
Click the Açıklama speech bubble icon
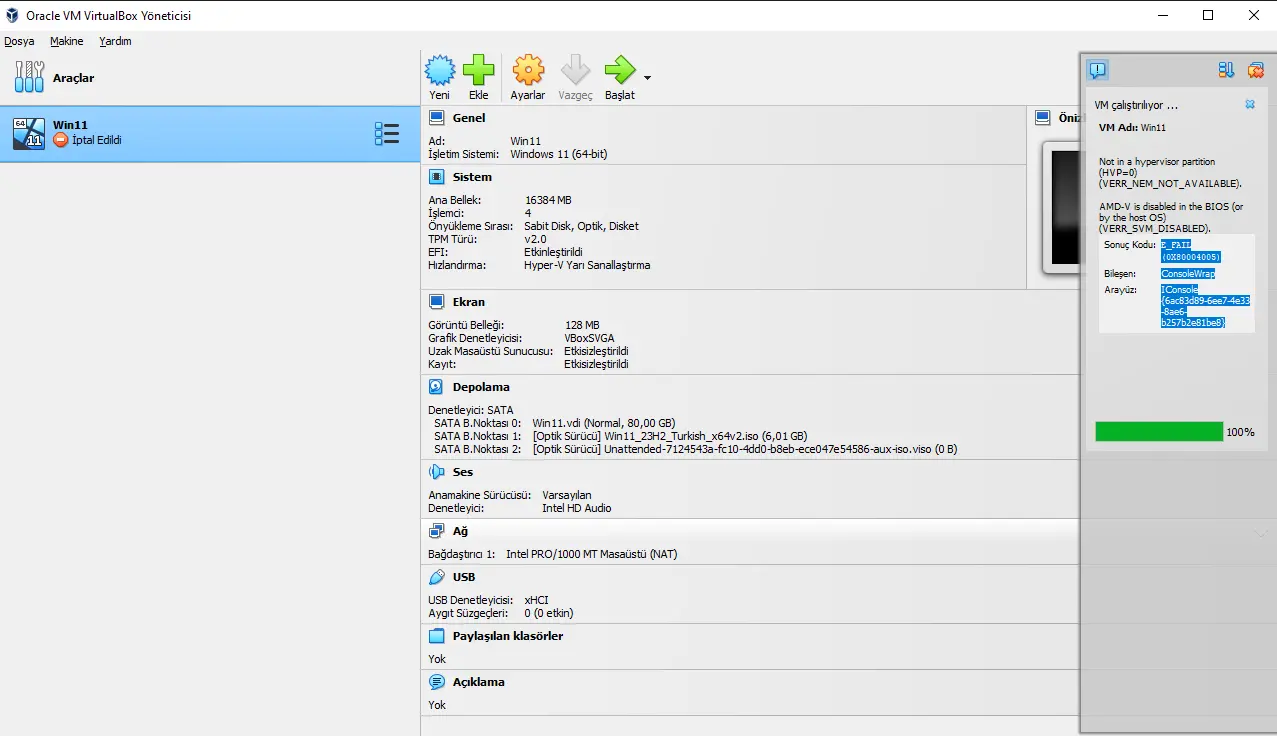(x=436, y=682)
